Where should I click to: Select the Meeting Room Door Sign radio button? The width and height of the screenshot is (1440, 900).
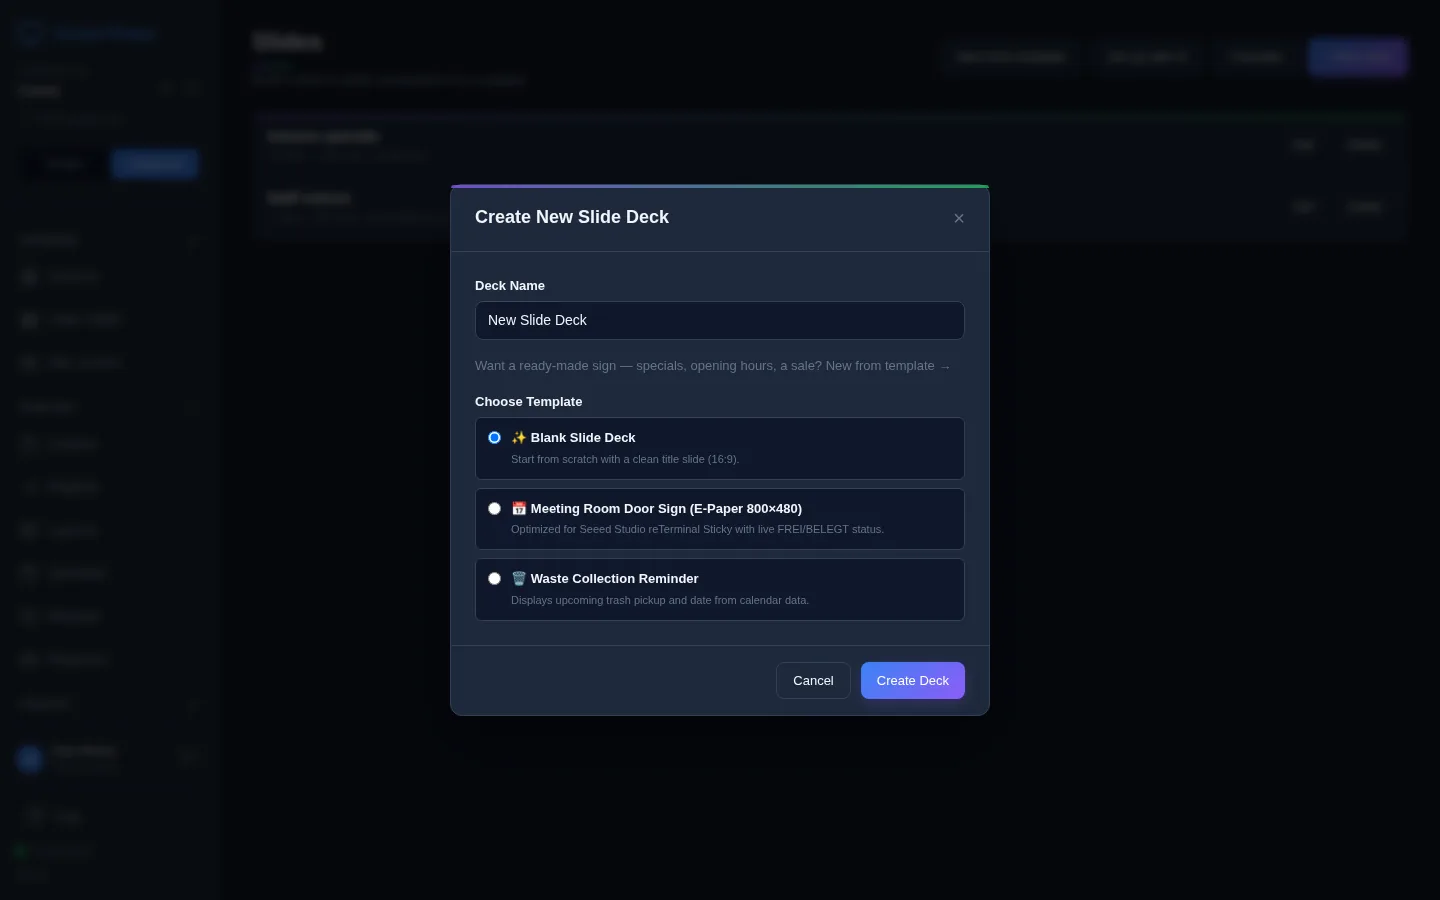pyautogui.click(x=494, y=508)
